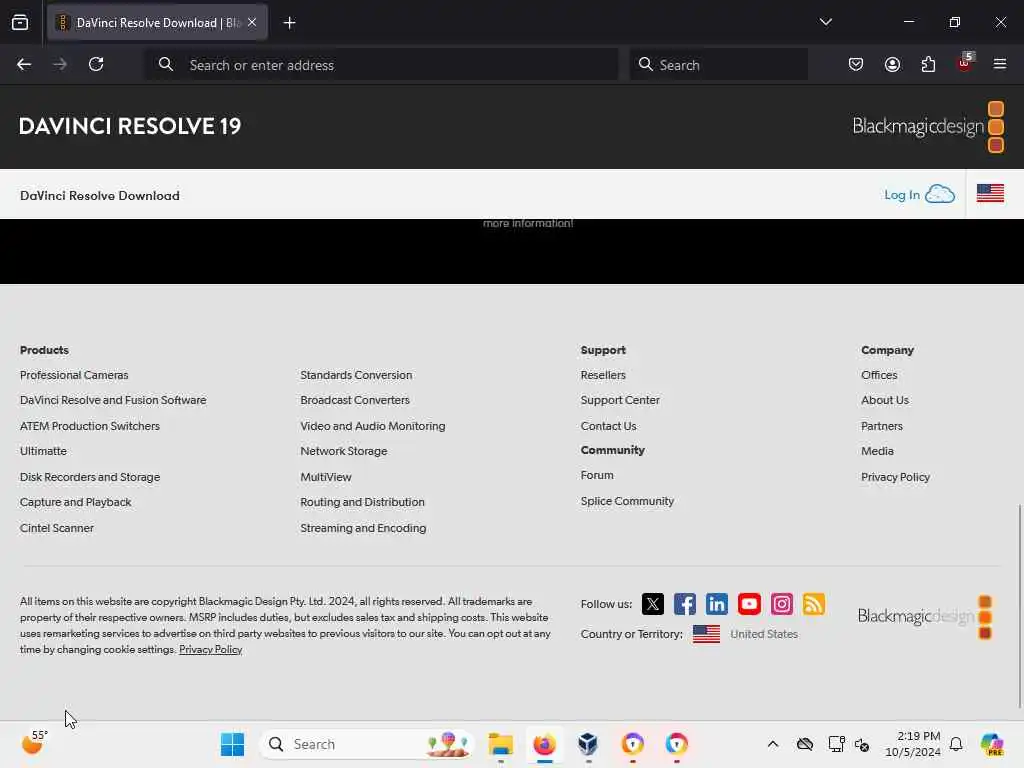This screenshot has width=1024, height=768.
Task: Click the underlined Privacy Policy in copyright text
Action: [210, 649]
